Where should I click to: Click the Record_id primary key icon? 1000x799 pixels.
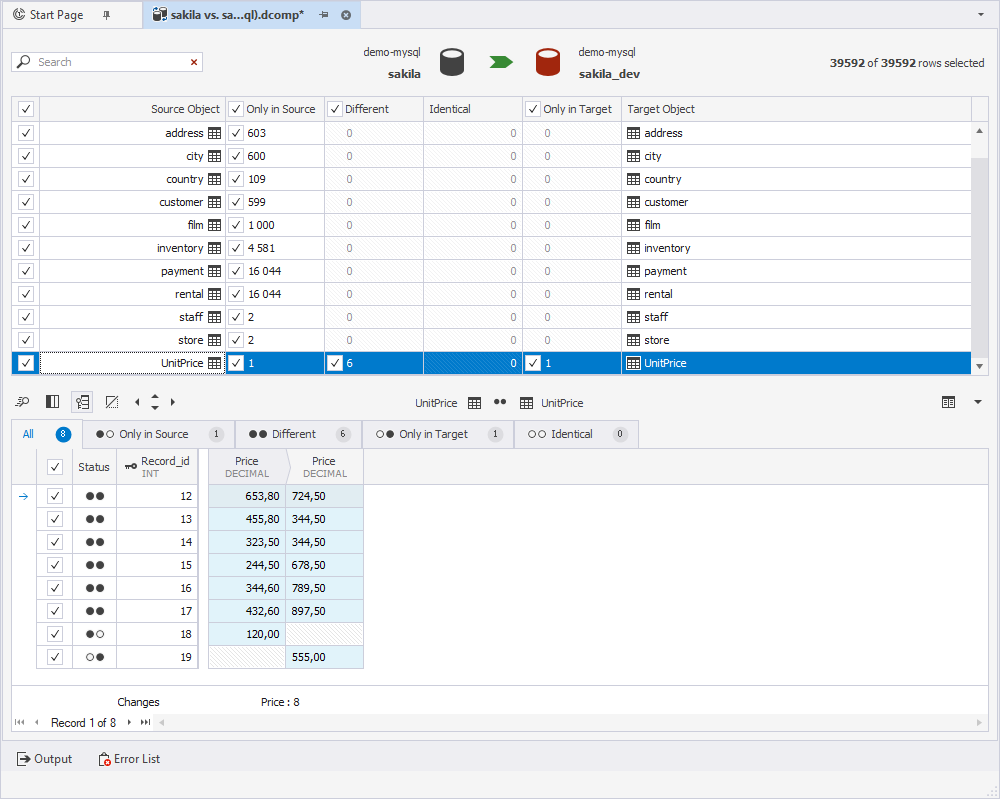tap(131, 466)
